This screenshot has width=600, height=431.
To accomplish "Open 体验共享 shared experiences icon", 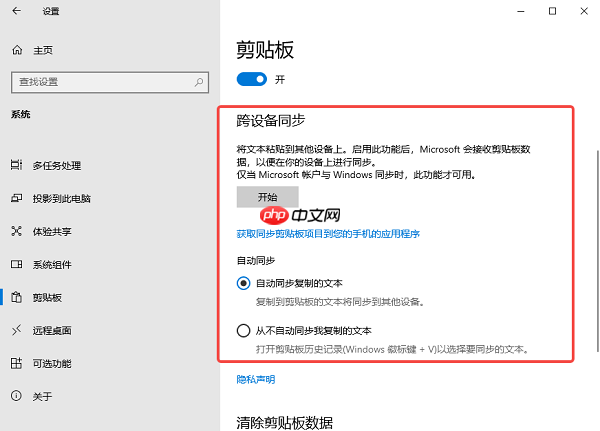I will click(17, 231).
